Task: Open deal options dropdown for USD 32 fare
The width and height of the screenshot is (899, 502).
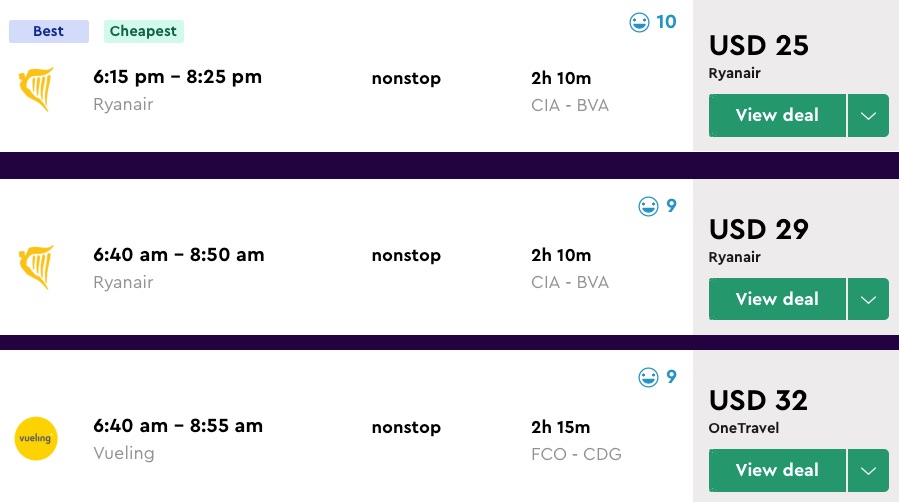Action: (x=868, y=470)
